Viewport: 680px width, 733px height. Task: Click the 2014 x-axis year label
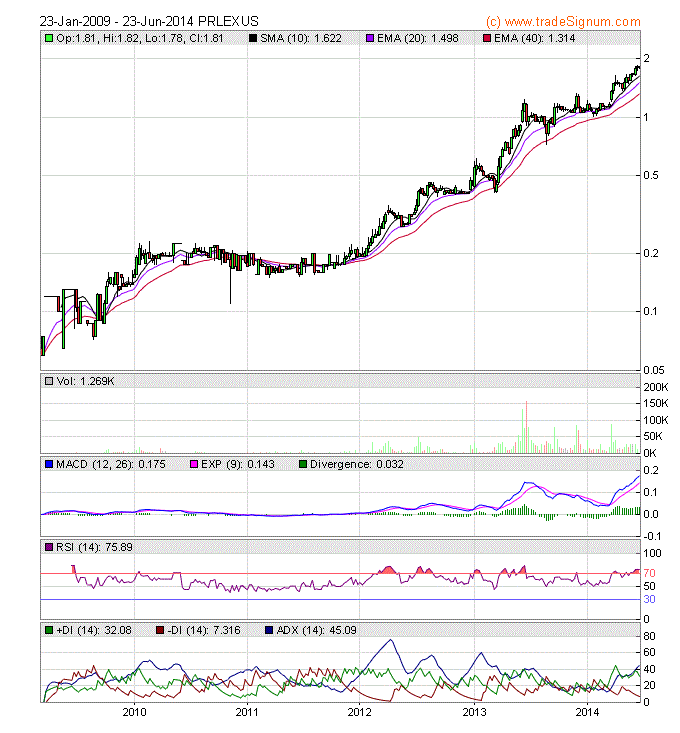(x=587, y=712)
